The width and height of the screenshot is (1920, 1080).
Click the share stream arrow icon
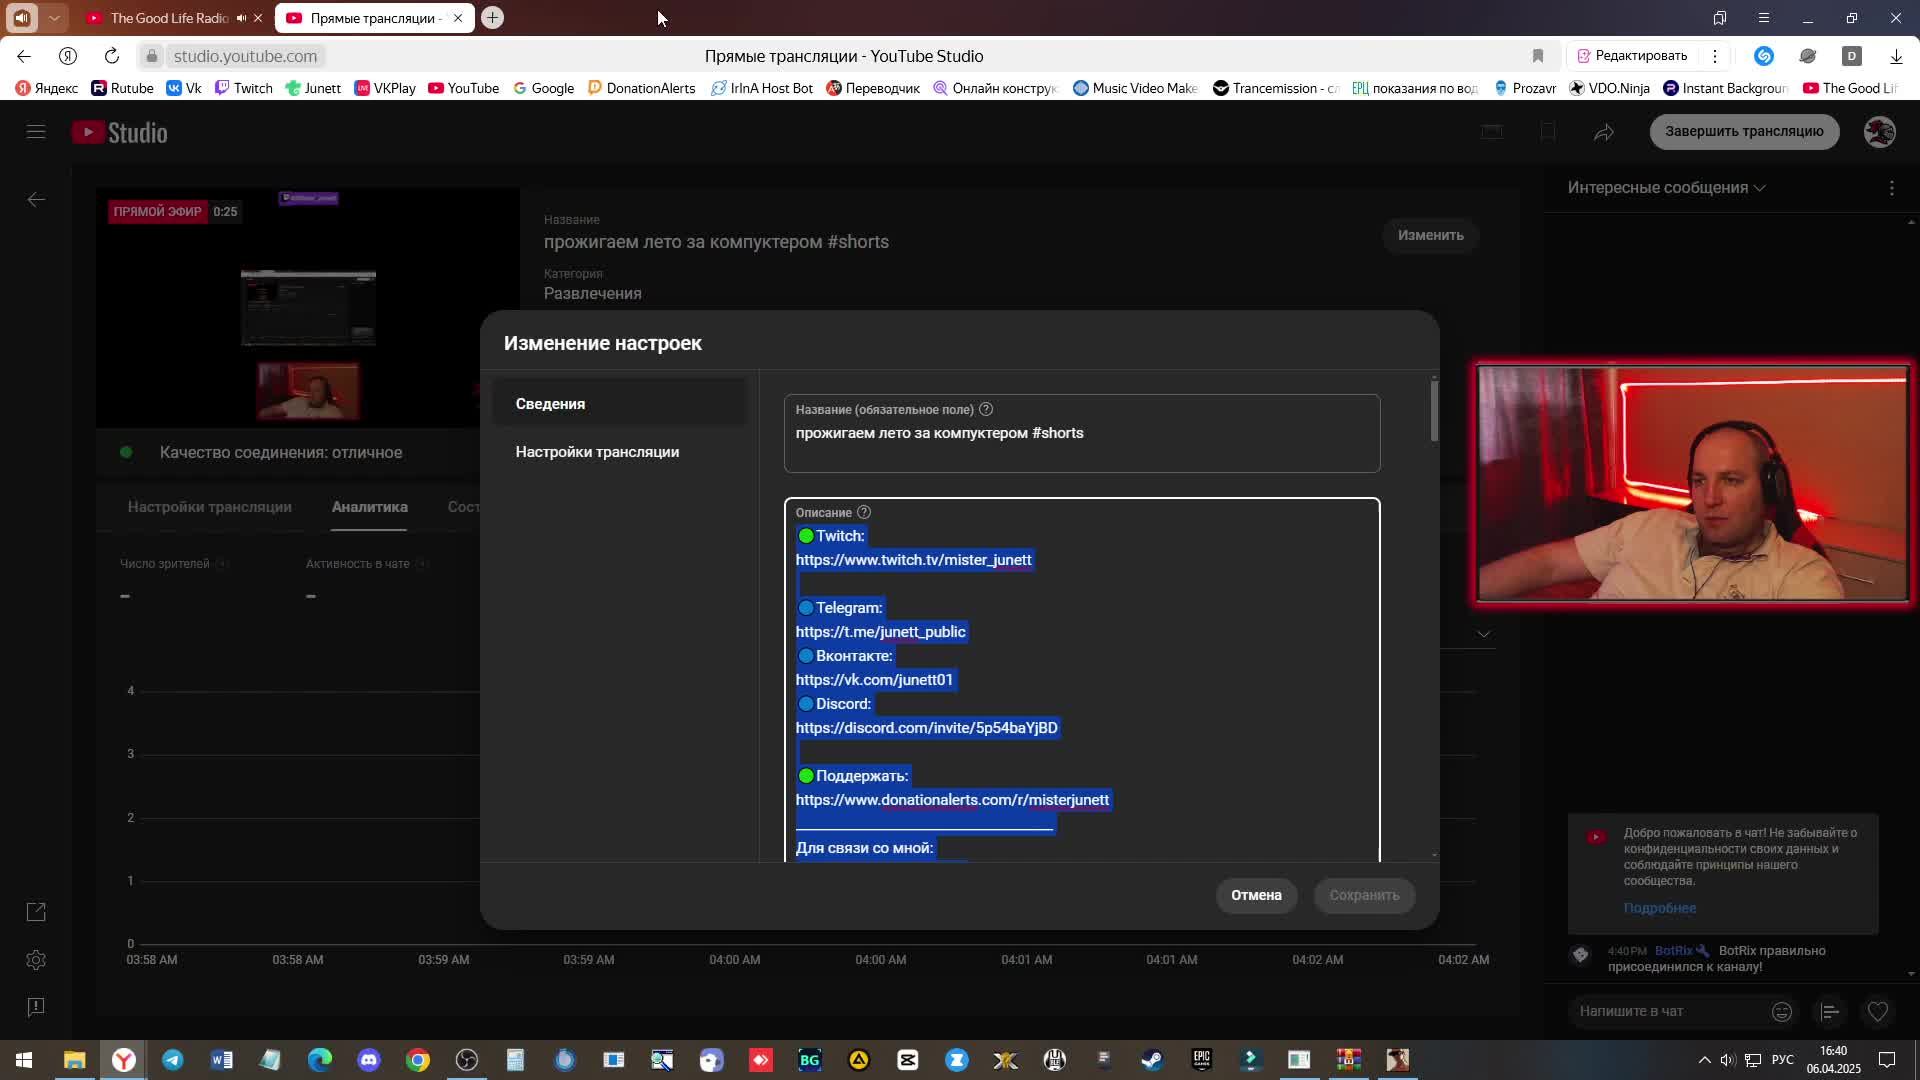(x=1604, y=132)
